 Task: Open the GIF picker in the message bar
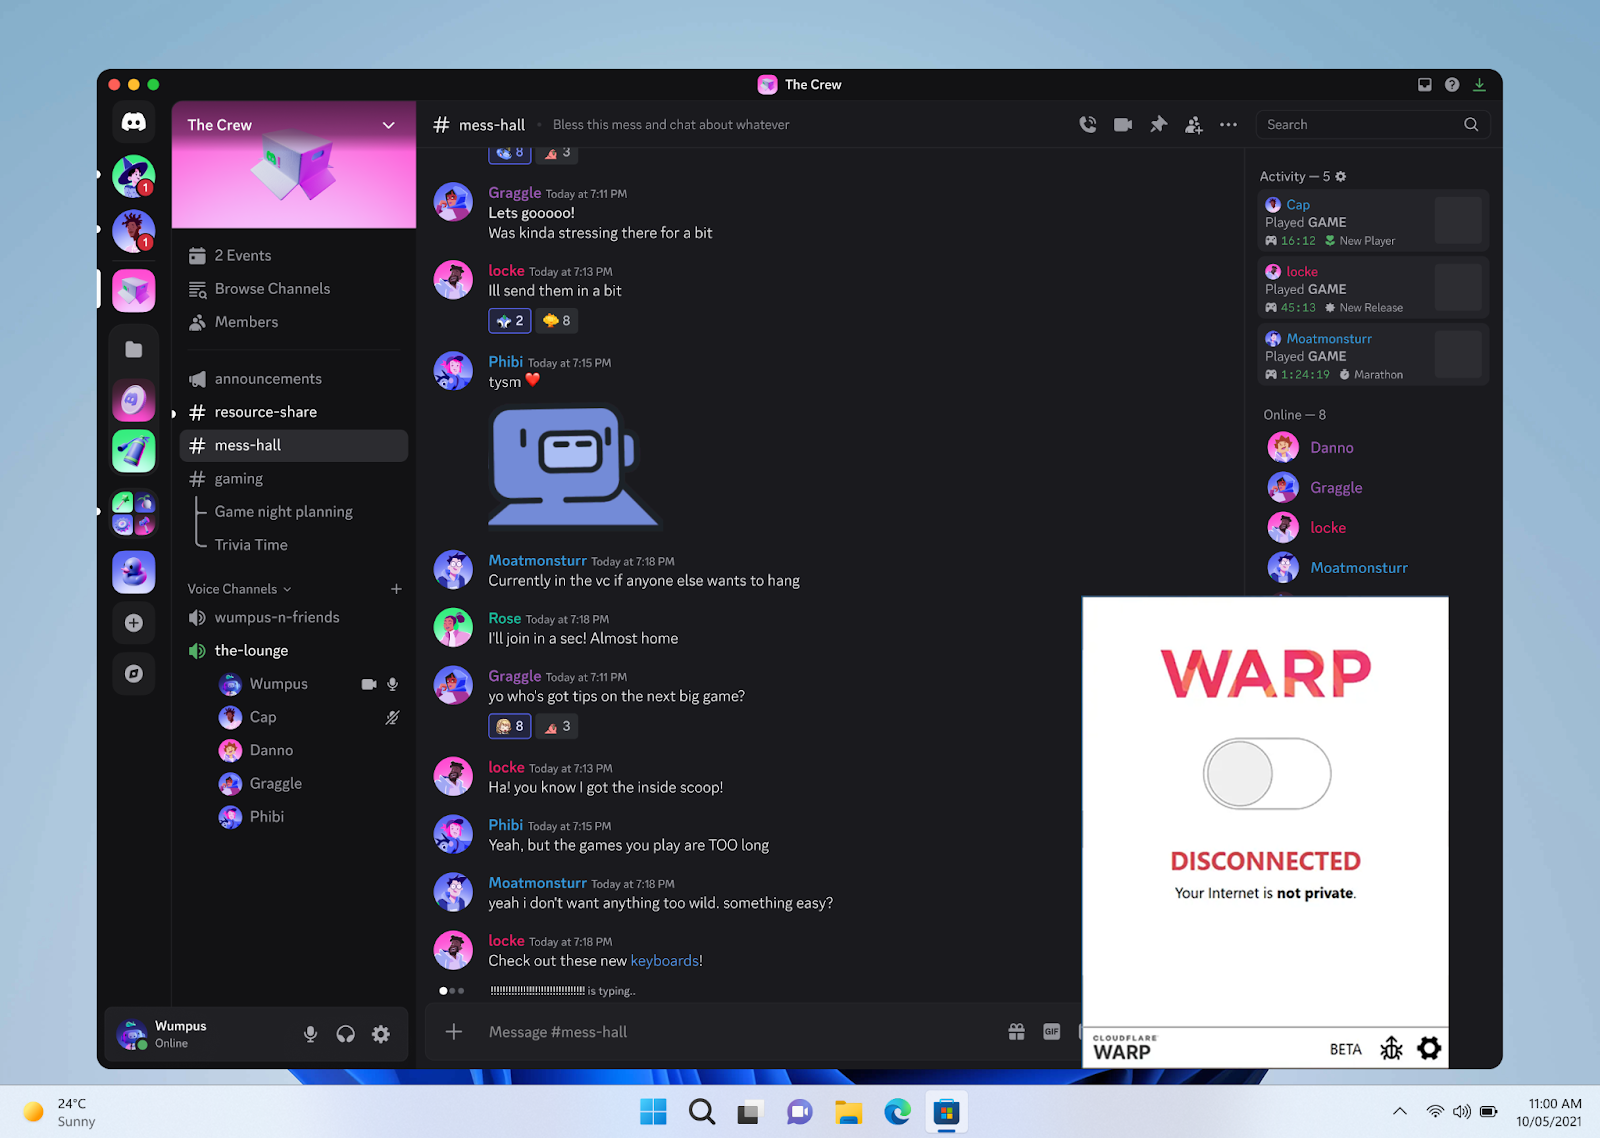1051,1031
